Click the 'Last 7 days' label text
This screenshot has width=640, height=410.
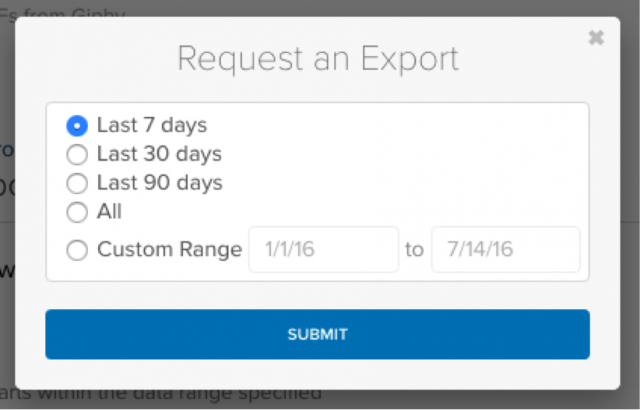[x=151, y=126]
